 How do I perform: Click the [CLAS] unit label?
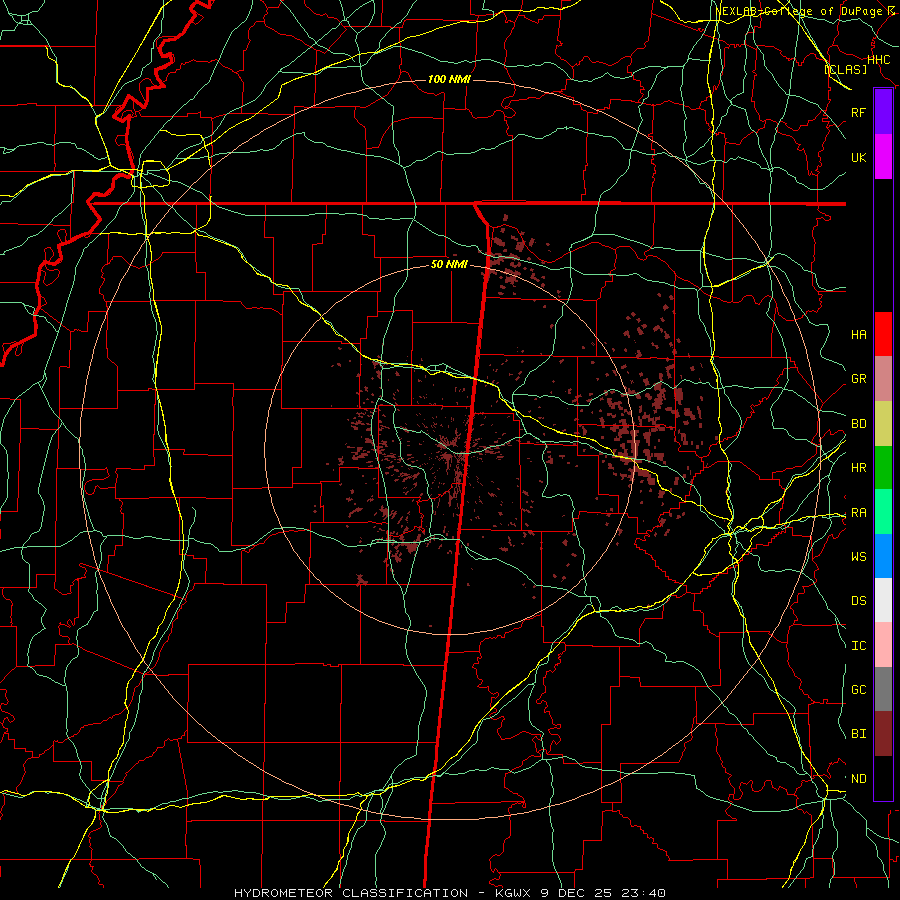coord(845,69)
